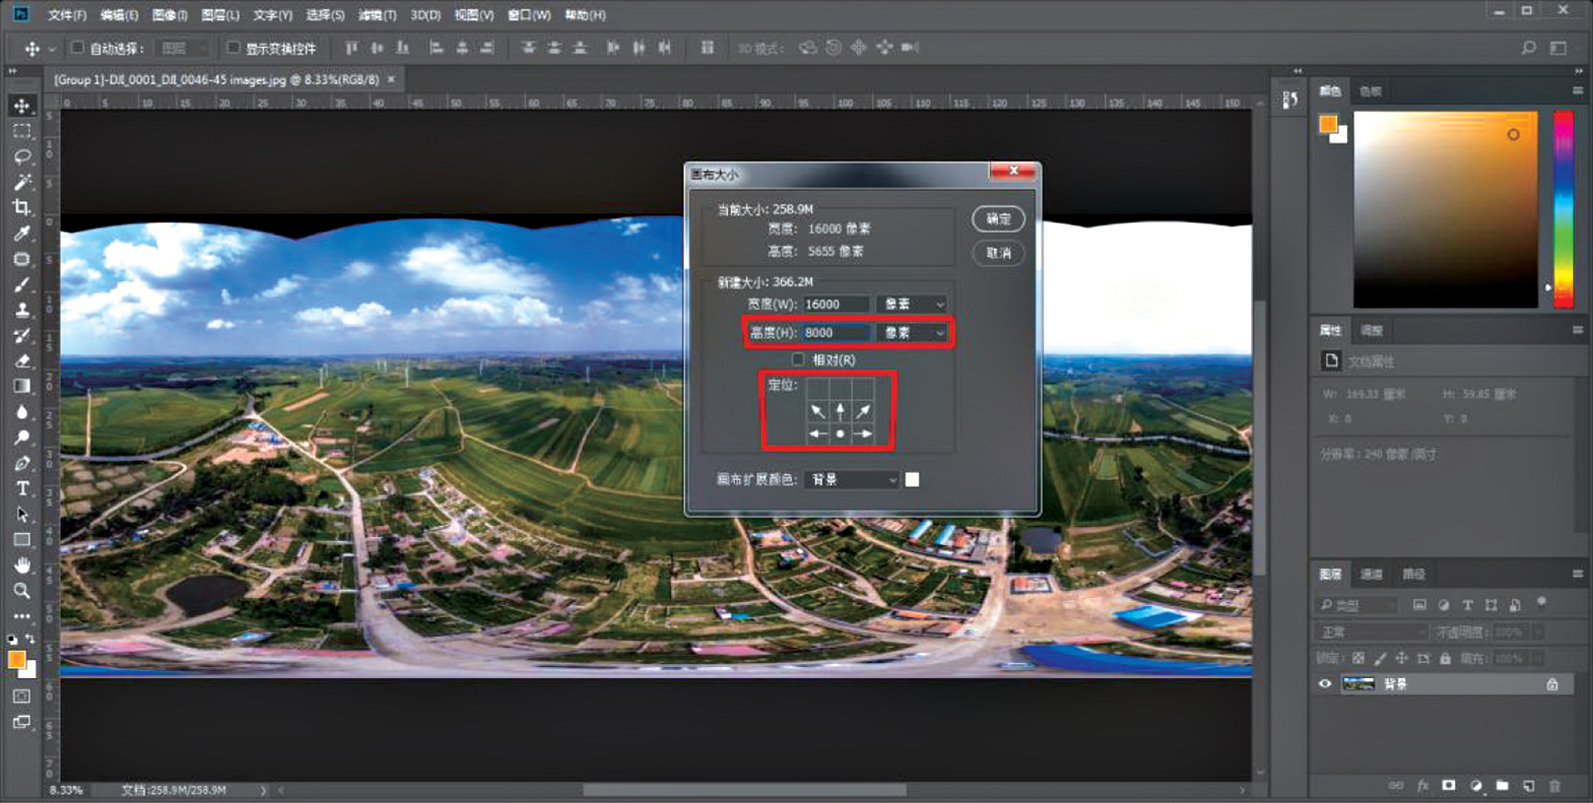Activate the Zoom tool

21,590
